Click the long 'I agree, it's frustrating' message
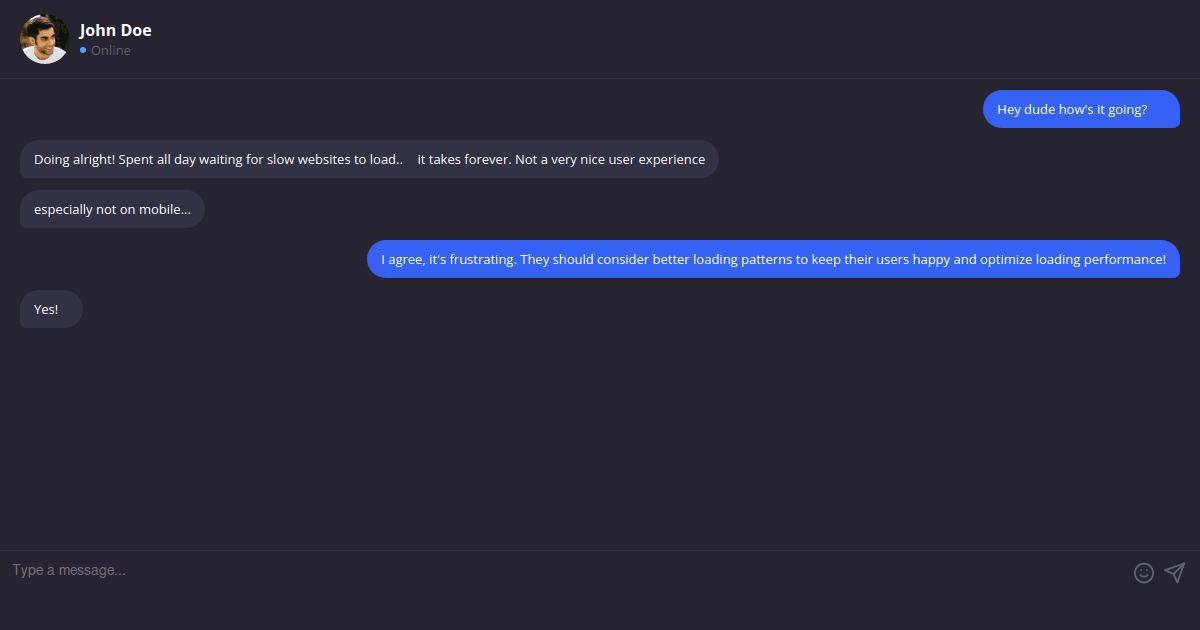Viewport: 1200px width, 630px height. (x=773, y=259)
